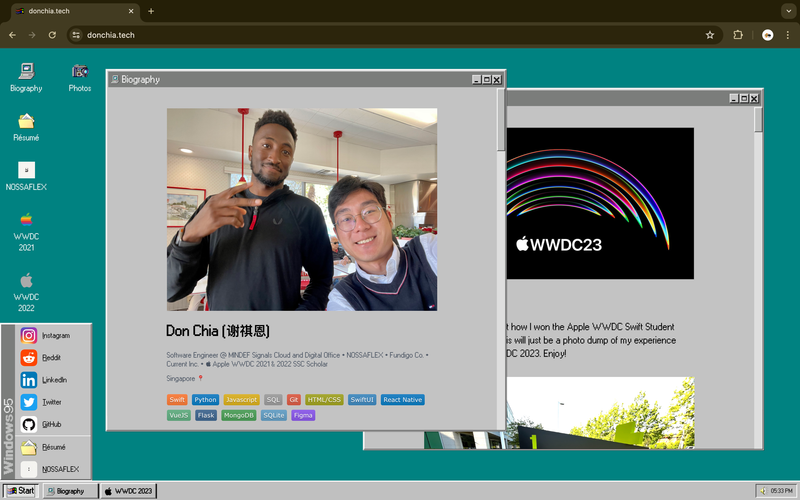Click the WWDC23 banner image
This screenshot has width=800, height=500.
coord(600,203)
